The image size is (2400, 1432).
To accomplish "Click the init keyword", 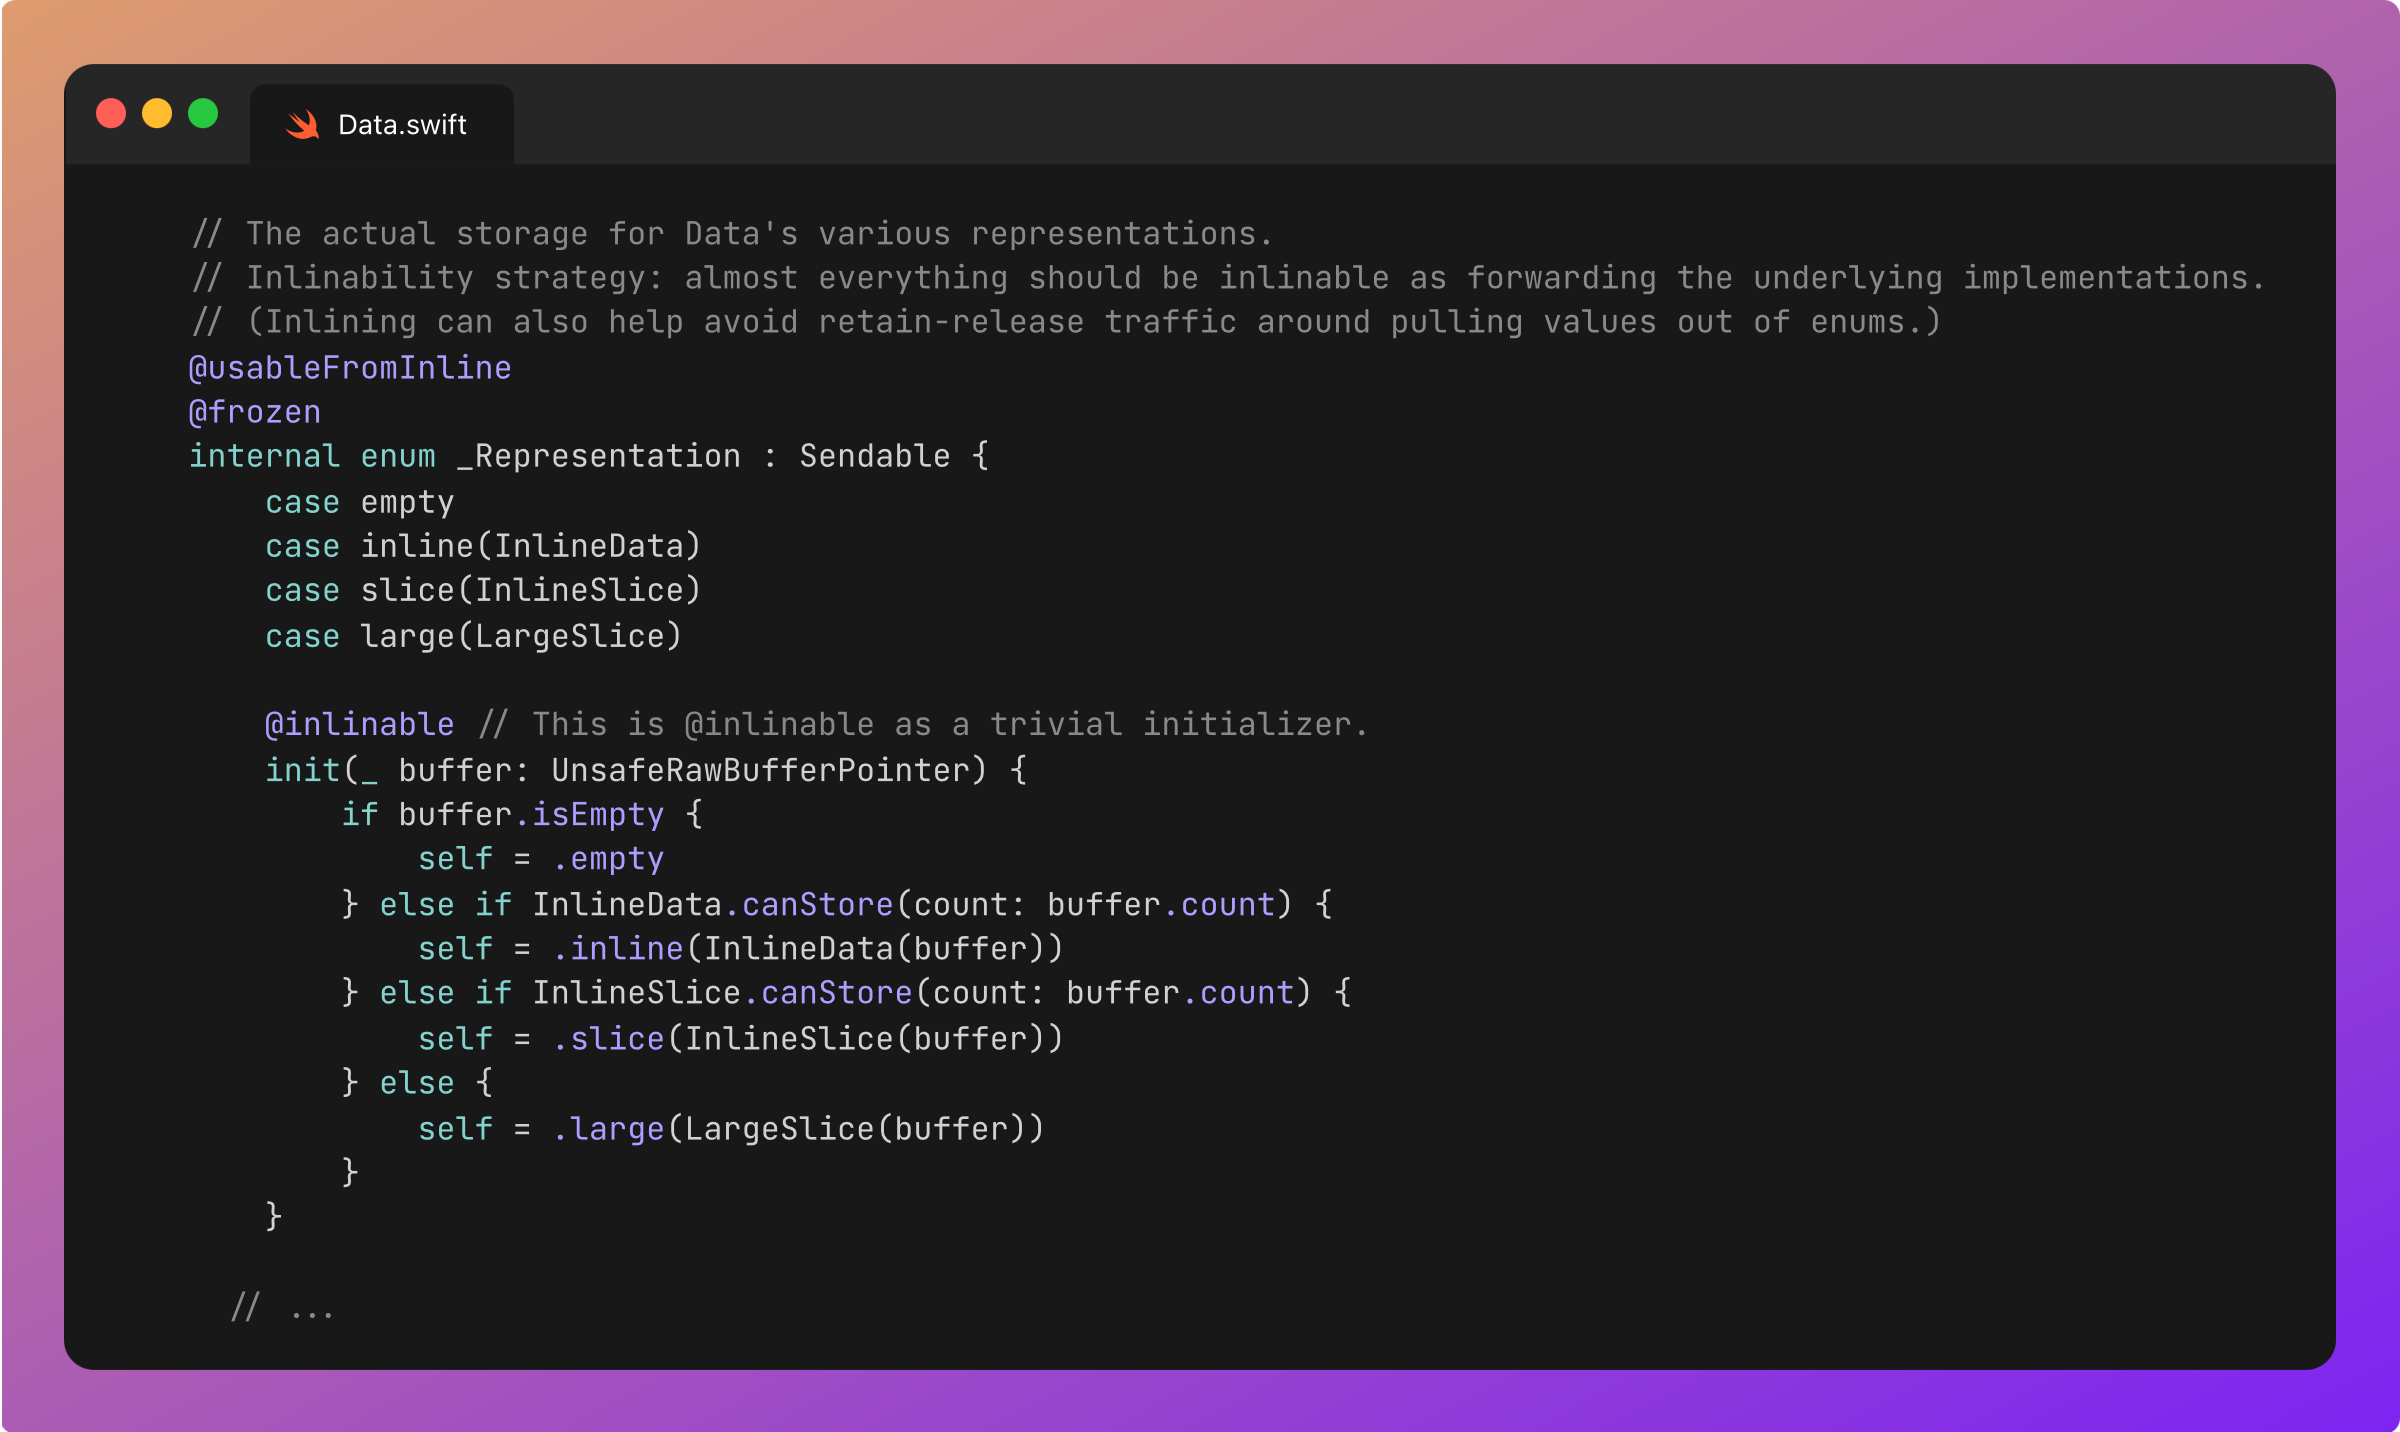I will click(302, 770).
